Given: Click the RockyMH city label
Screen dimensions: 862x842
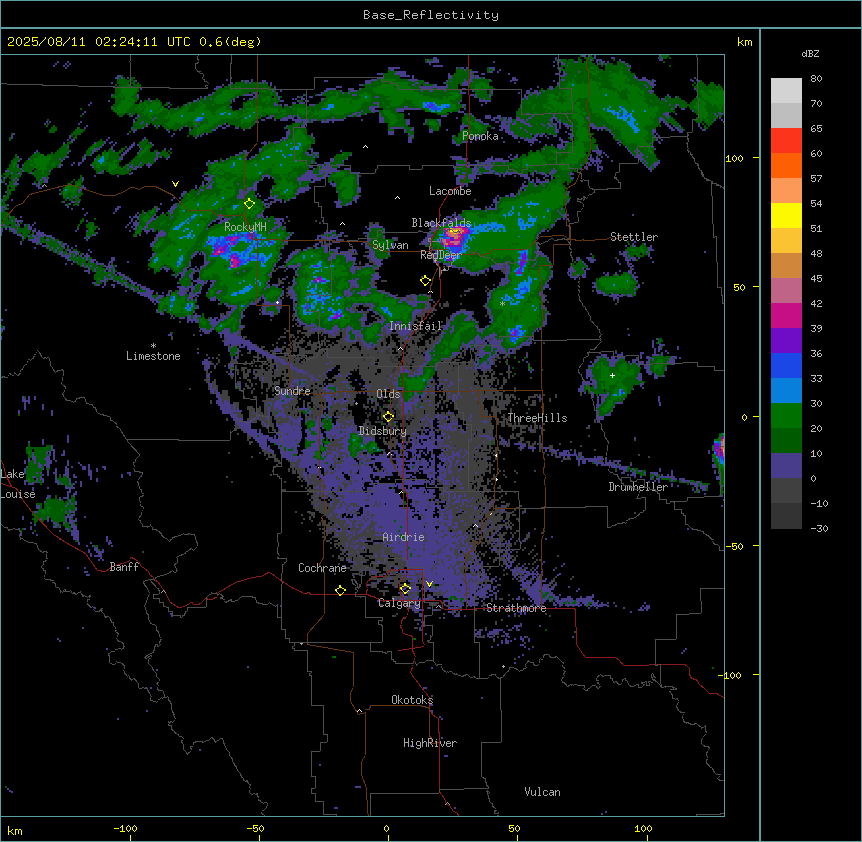Looking at the screenshot, I should pos(245,227).
